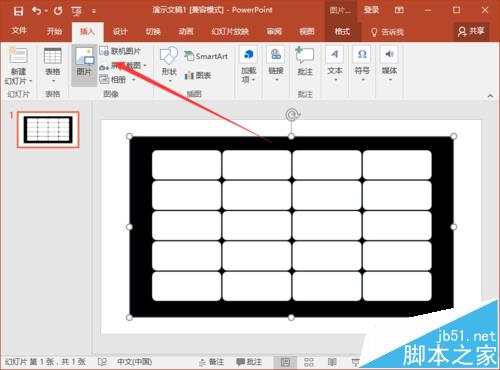Open the 动画 (Animations) tab
Viewport: 500px width, 370px height.
click(x=186, y=32)
